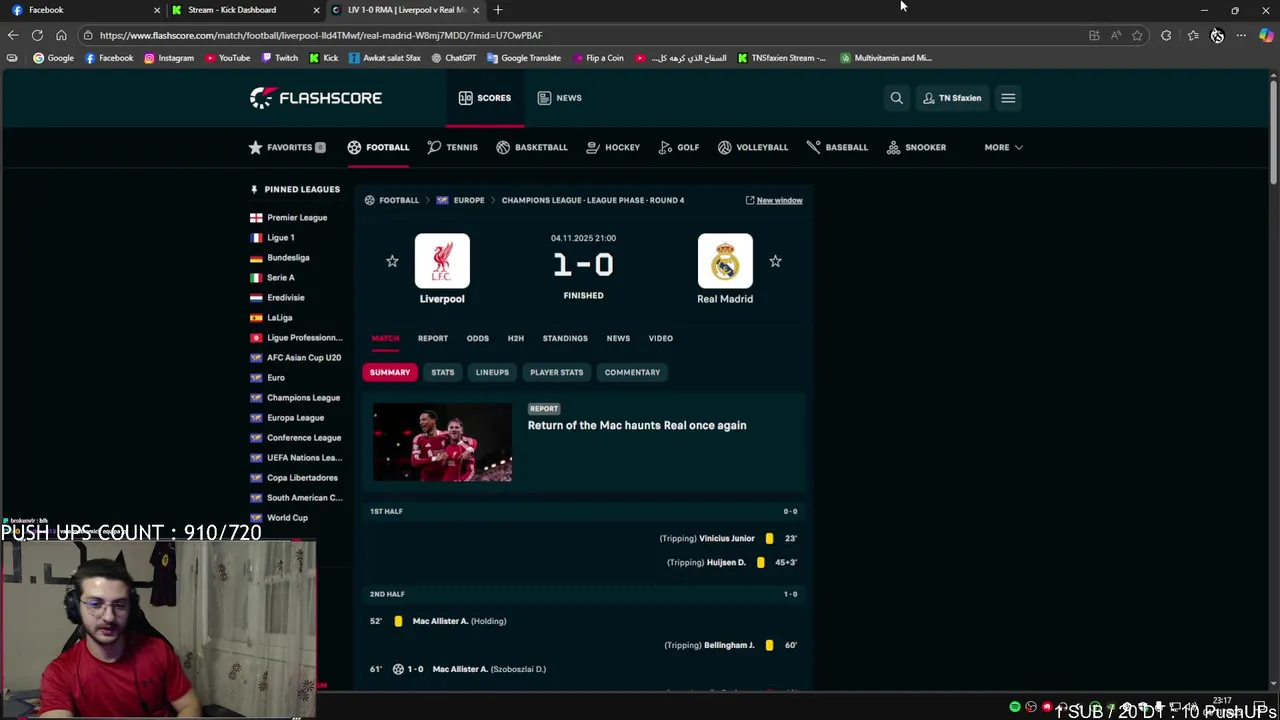
Task: Select Lineups sub-tab
Action: (x=492, y=372)
